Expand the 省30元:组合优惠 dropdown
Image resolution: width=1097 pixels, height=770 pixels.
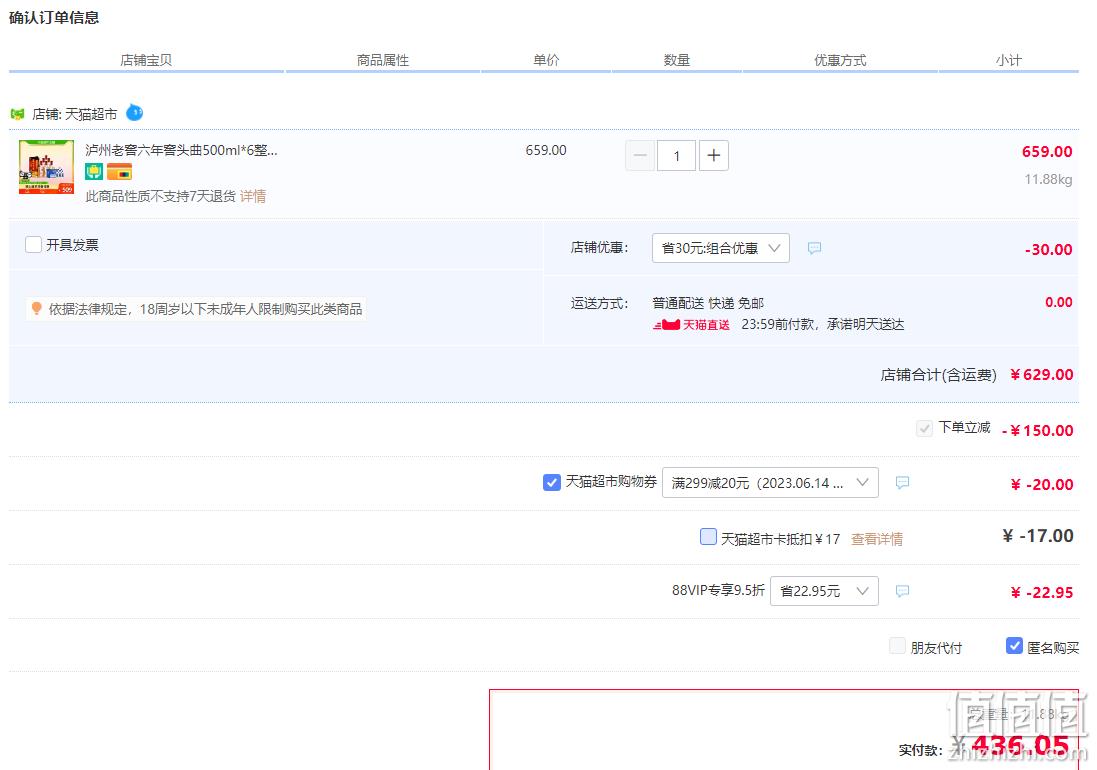click(721, 248)
